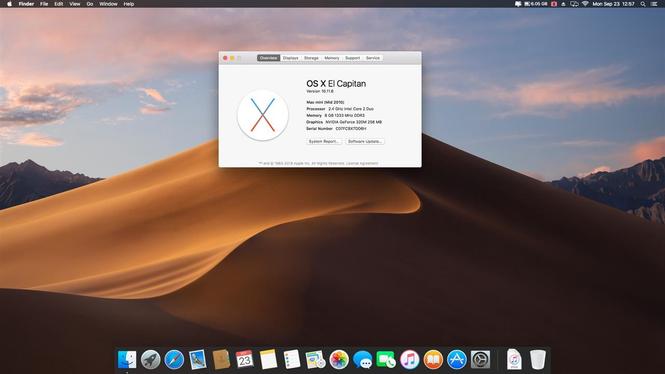
Task: Open the Edit menu
Action: 59,4
